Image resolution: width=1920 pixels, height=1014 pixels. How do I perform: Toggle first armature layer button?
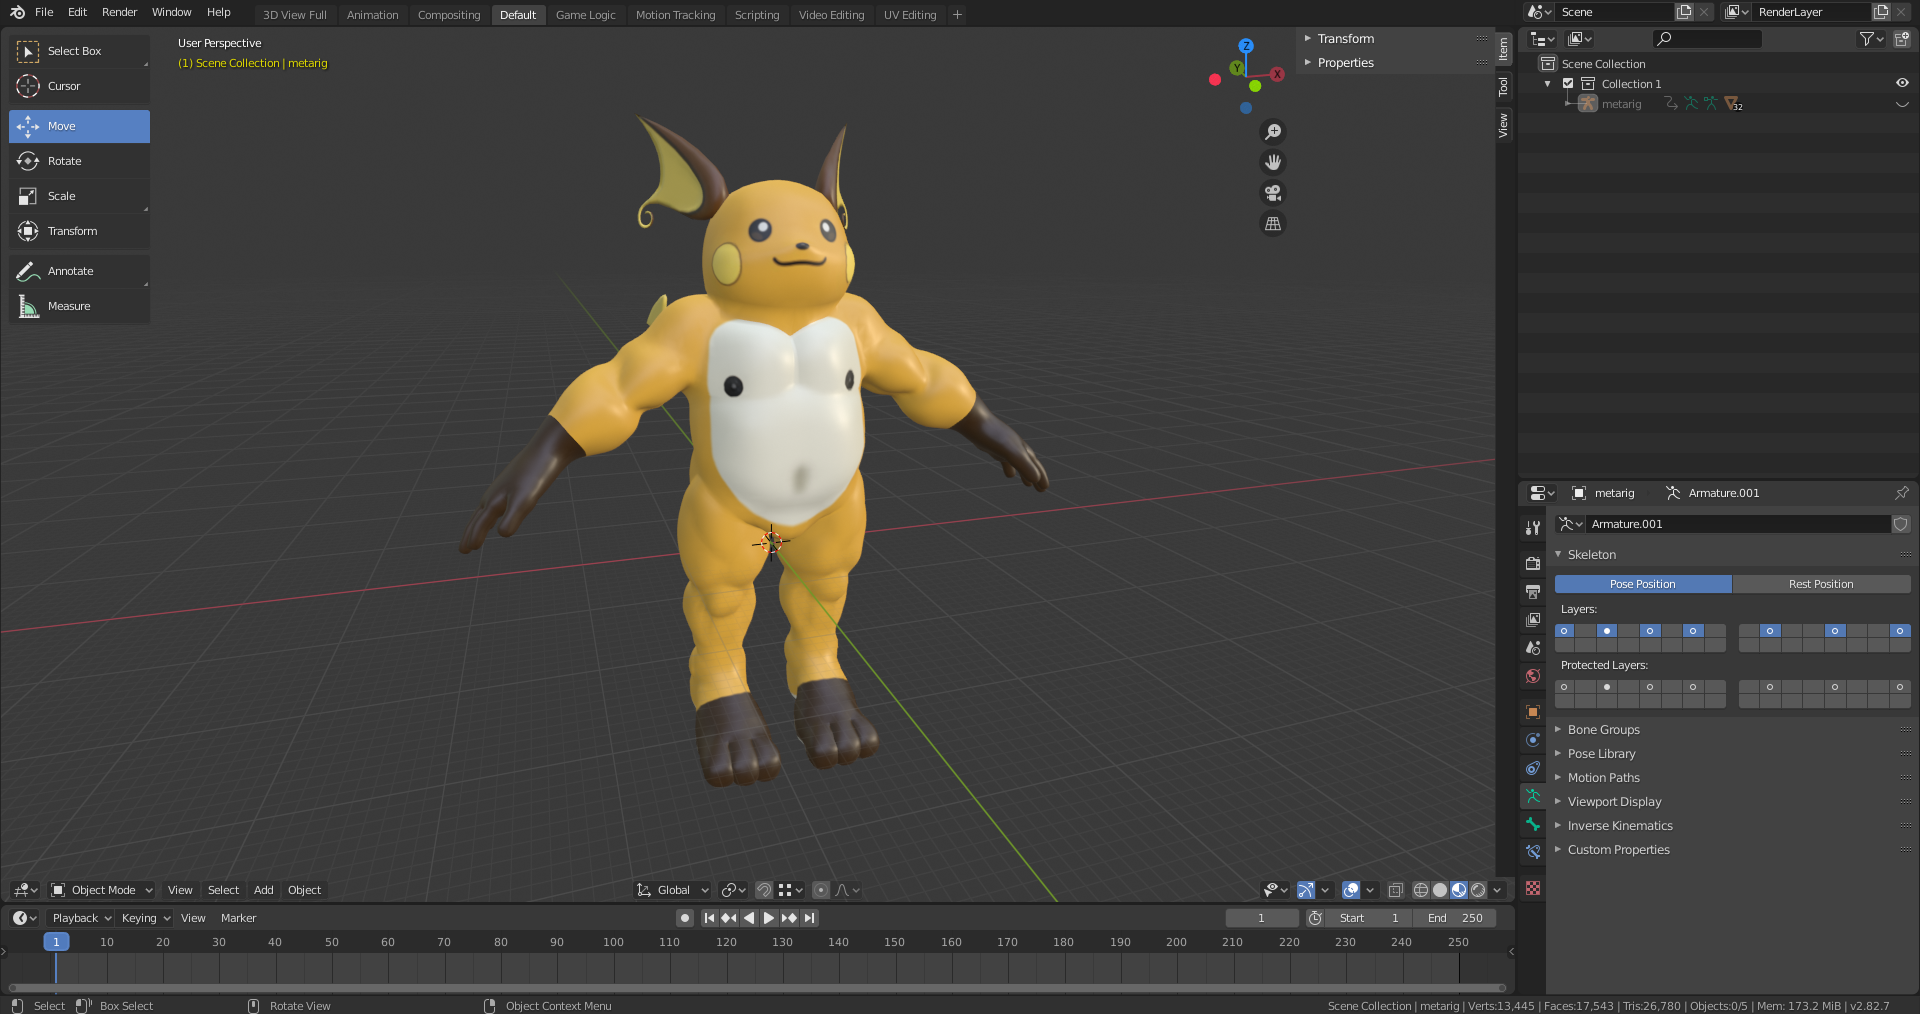click(1564, 631)
